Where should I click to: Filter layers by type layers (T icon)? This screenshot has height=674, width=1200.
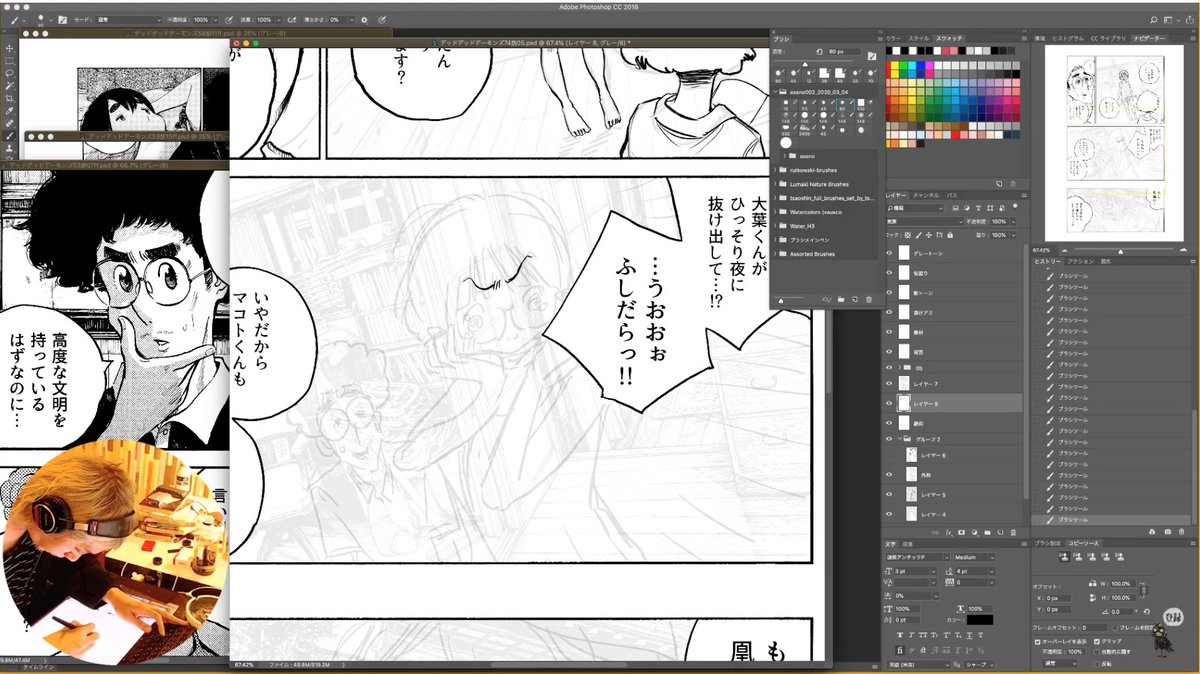[x=978, y=208]
